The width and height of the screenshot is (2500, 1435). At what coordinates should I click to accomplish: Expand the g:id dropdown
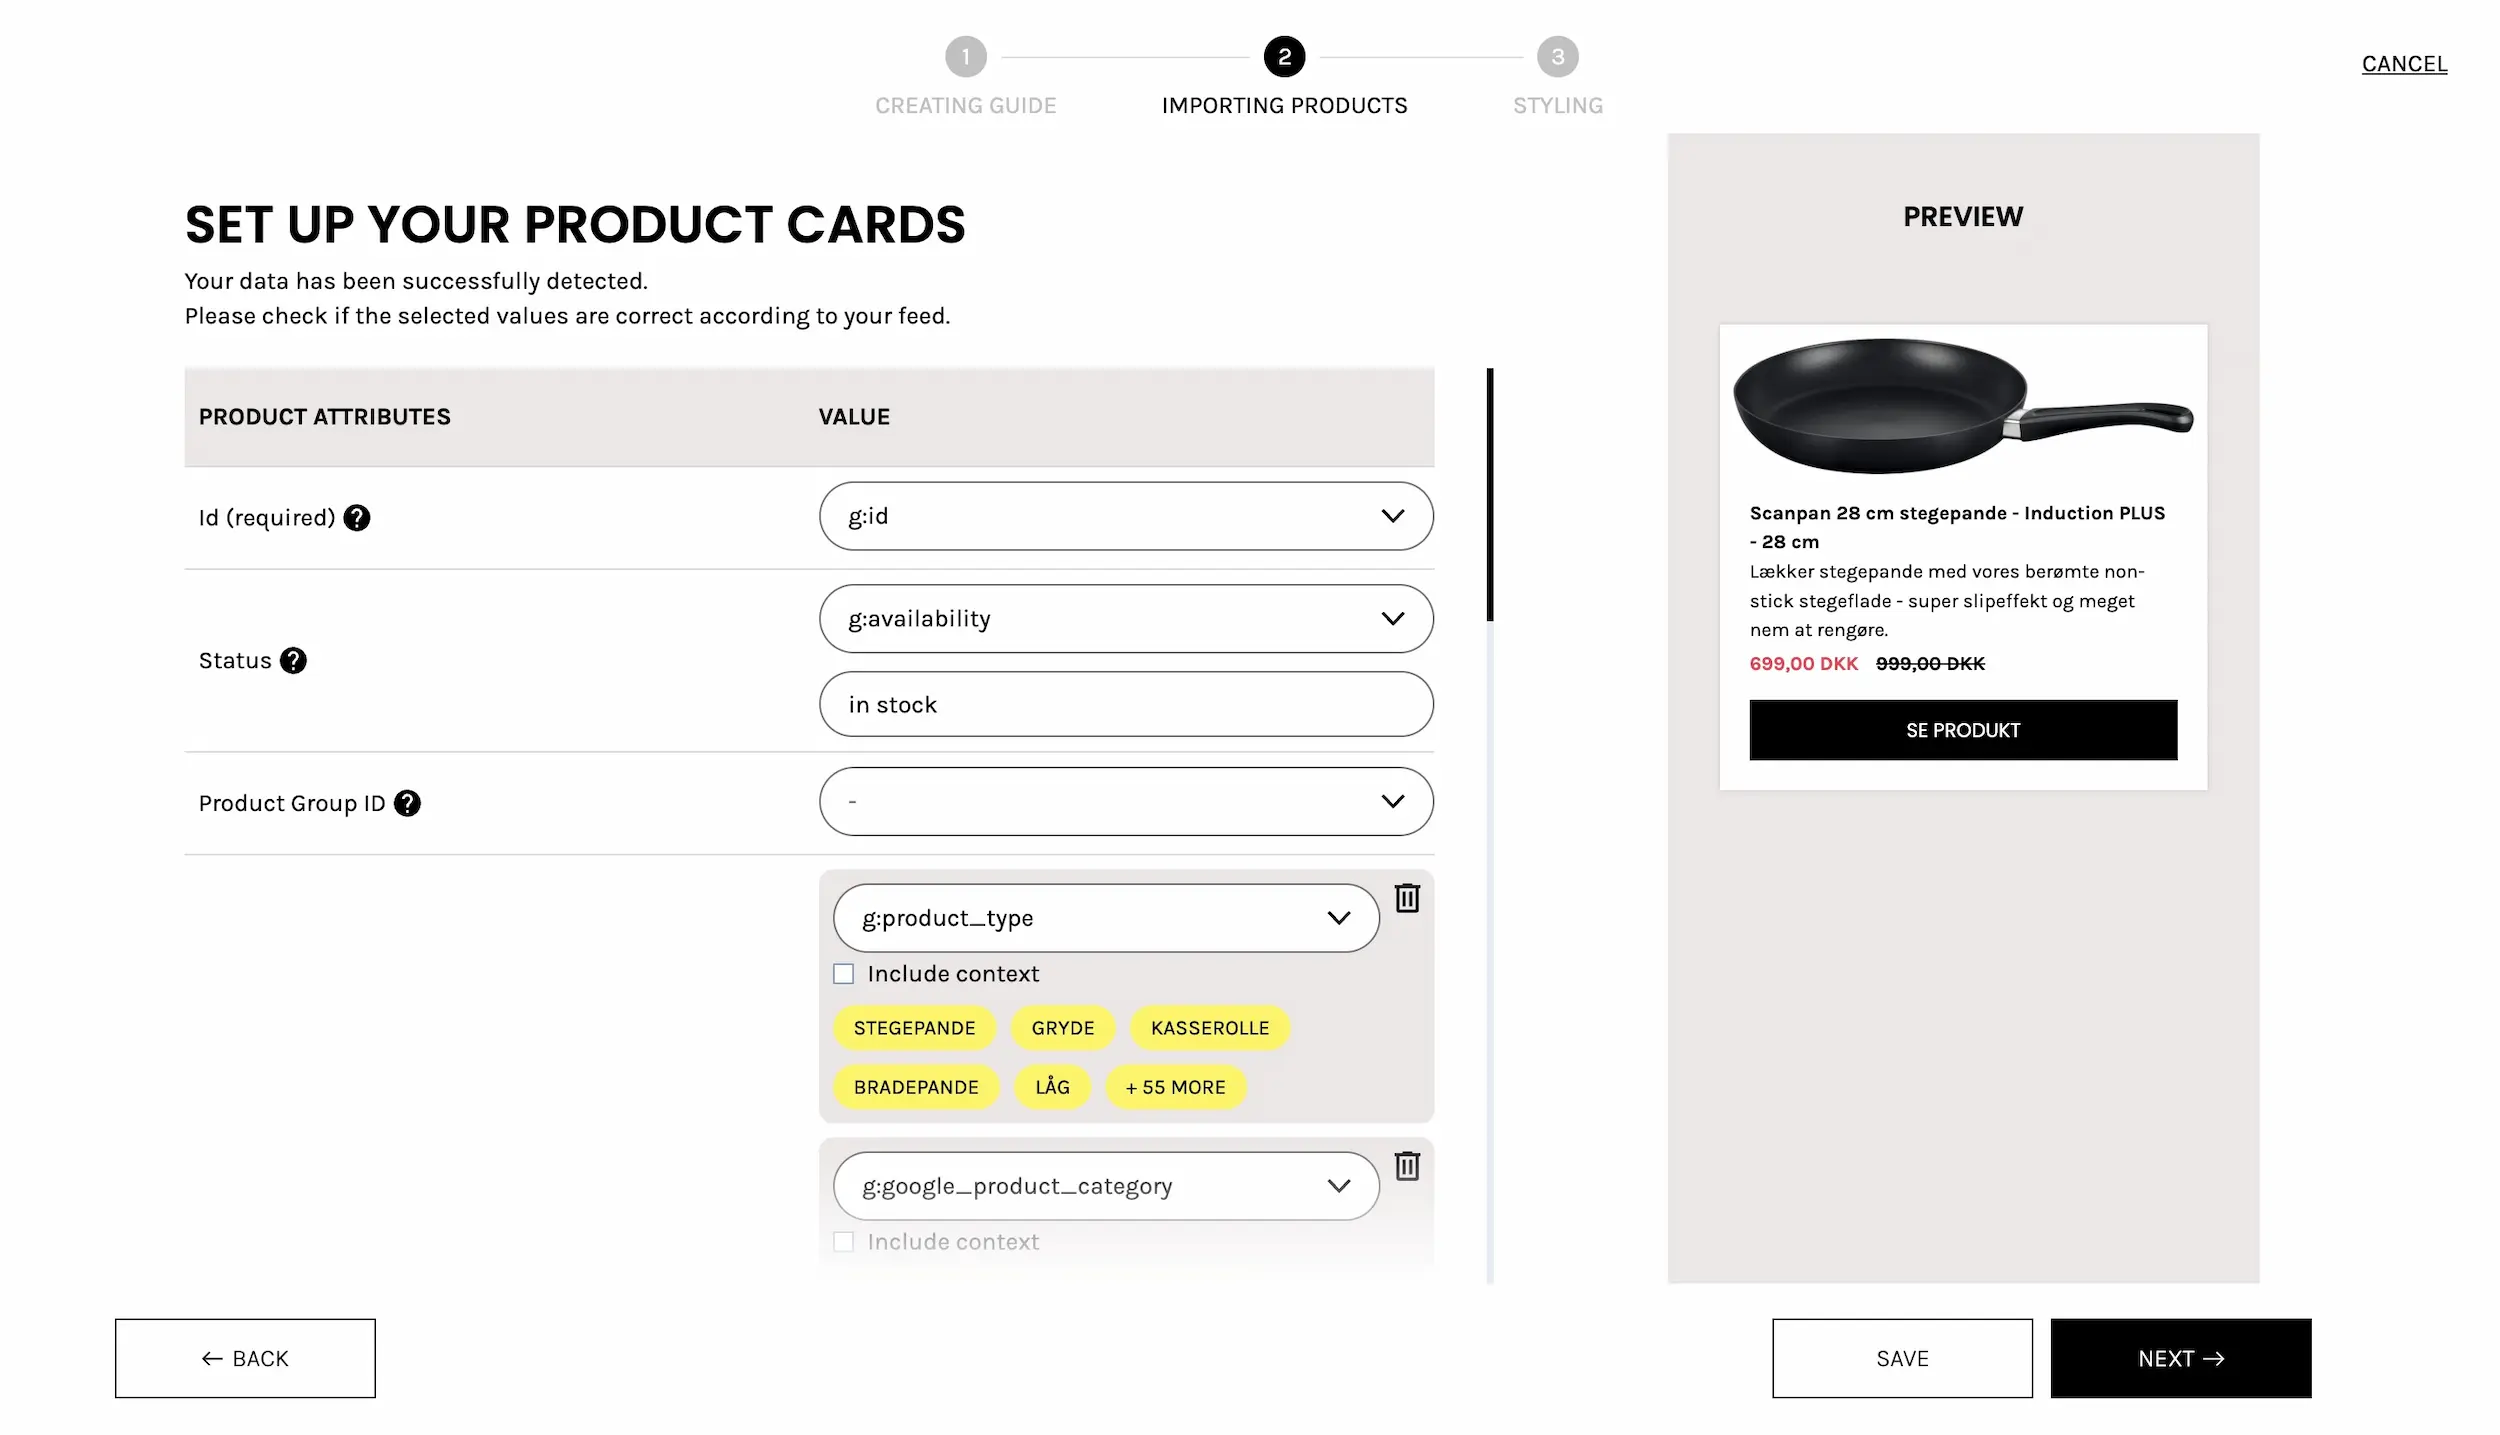[x=1125, y=516]
